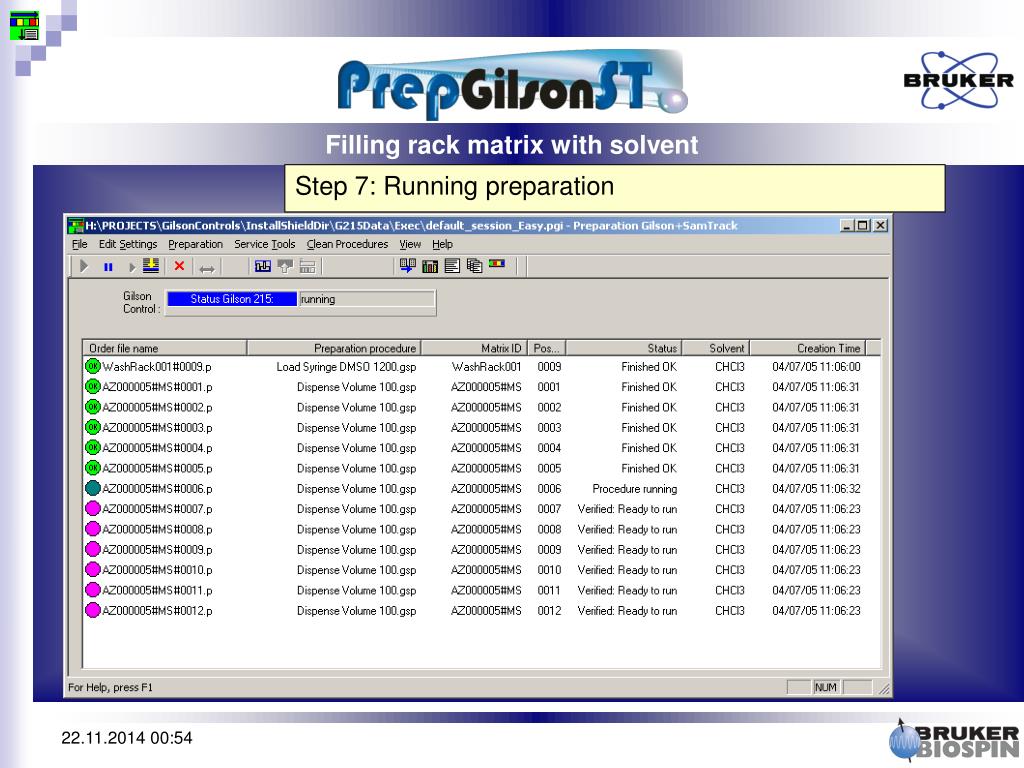Click 'For Help, press F1' status bar text
1024x768 pixels.
point(110,687)
